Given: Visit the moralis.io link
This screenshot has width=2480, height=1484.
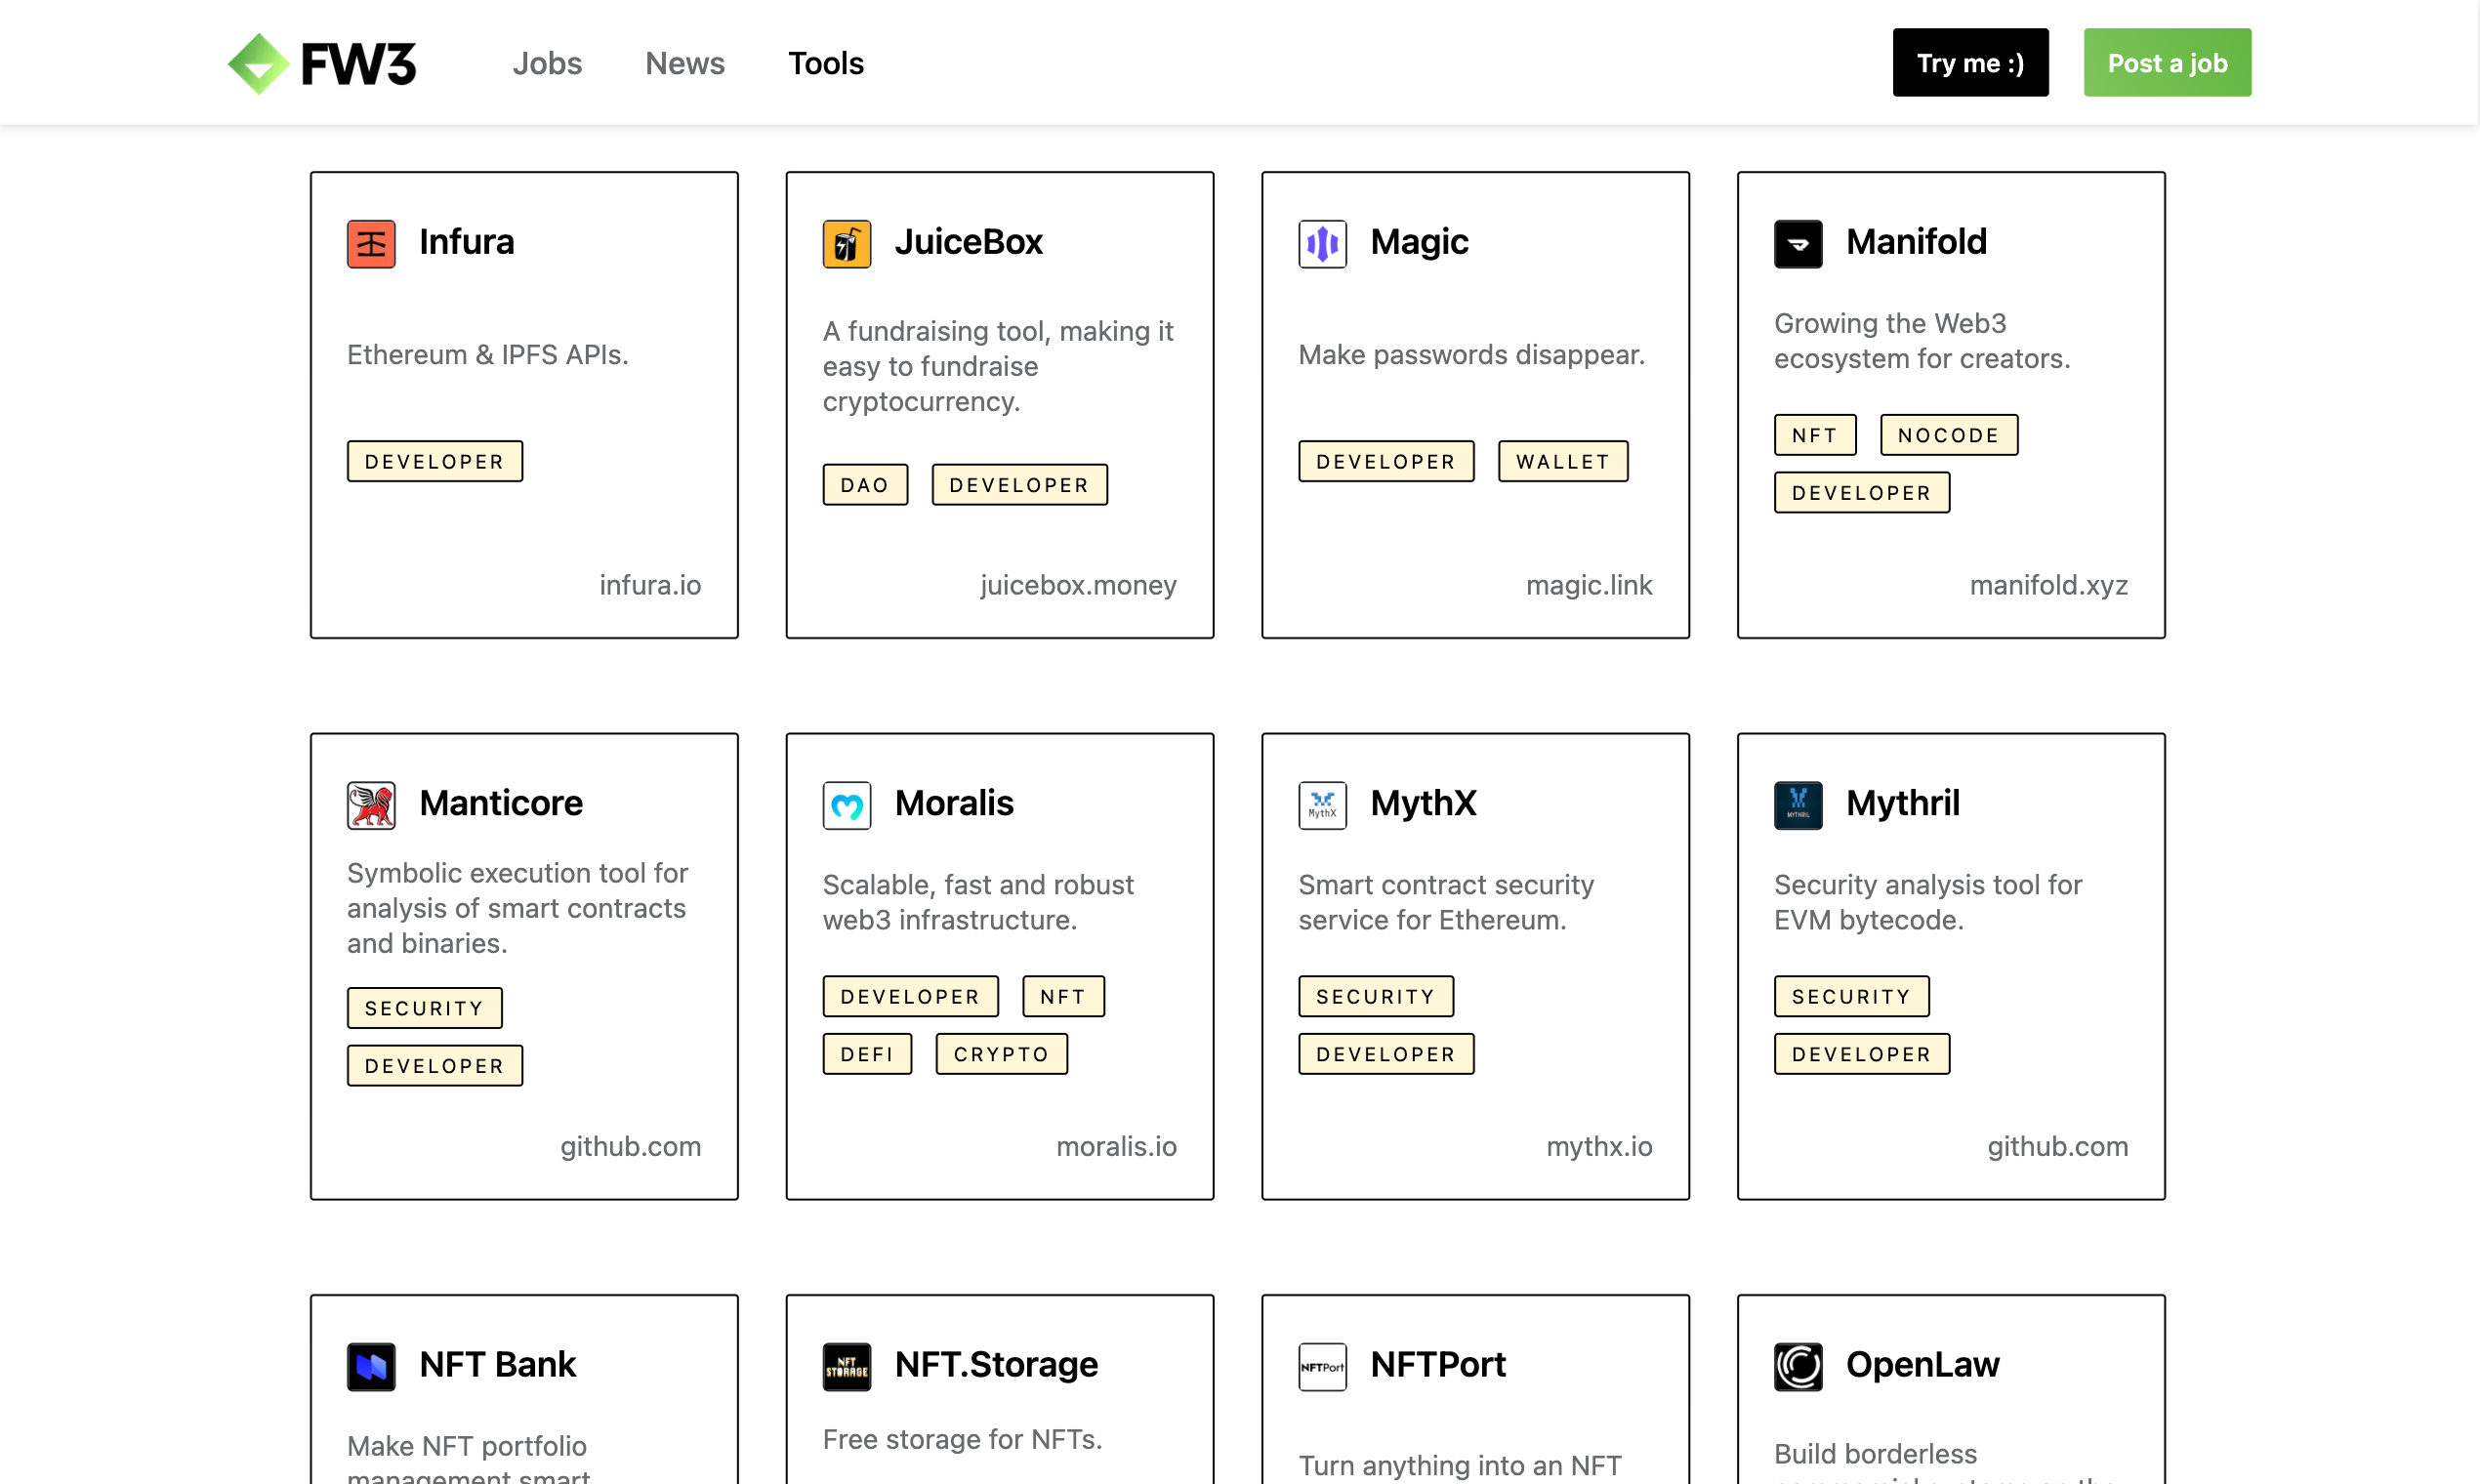Looking at the screenshot, I should click(x=1117, y=1146).
